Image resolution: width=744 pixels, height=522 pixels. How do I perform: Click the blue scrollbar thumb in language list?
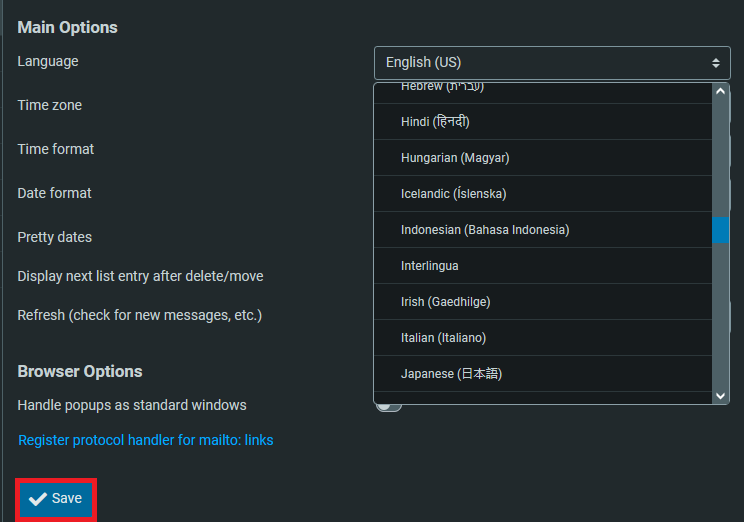tap(721, 230)
